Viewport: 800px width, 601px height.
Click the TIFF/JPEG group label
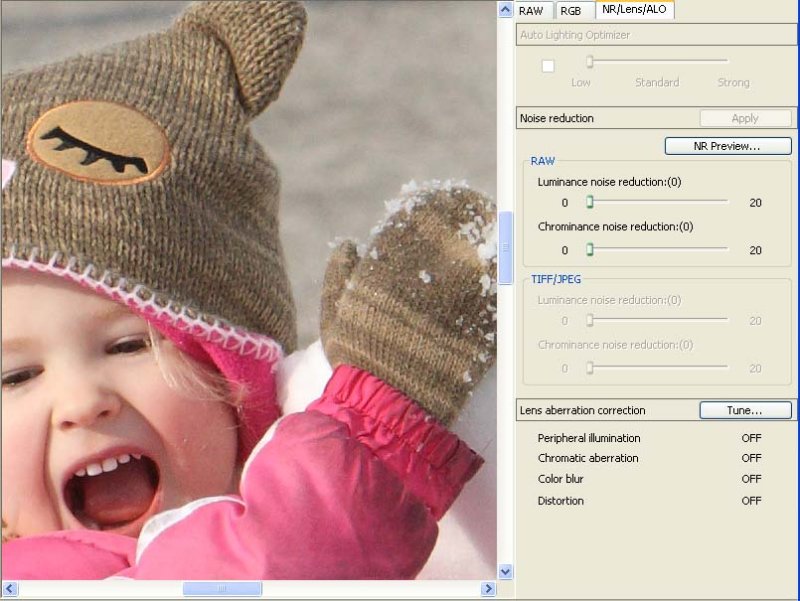click(556, 279)
